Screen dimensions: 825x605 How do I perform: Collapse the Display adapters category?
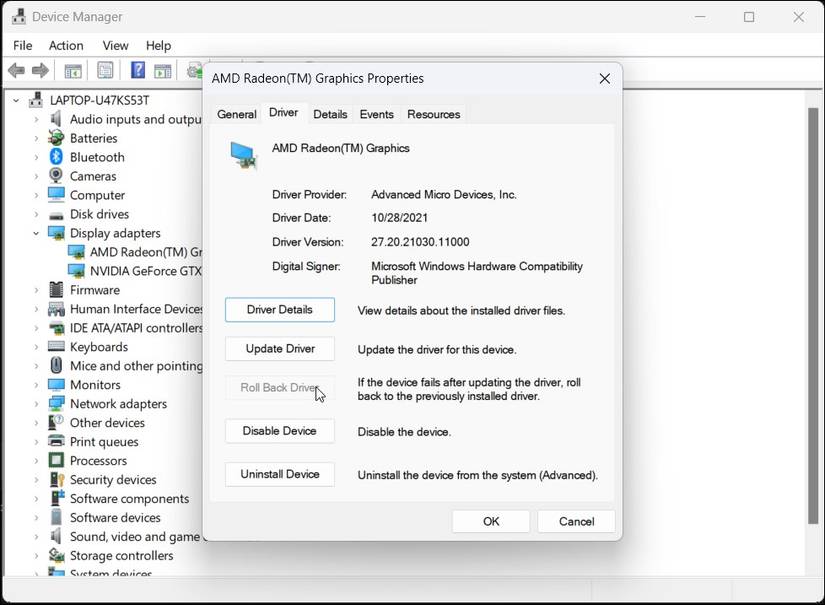(x=35, y=233)
